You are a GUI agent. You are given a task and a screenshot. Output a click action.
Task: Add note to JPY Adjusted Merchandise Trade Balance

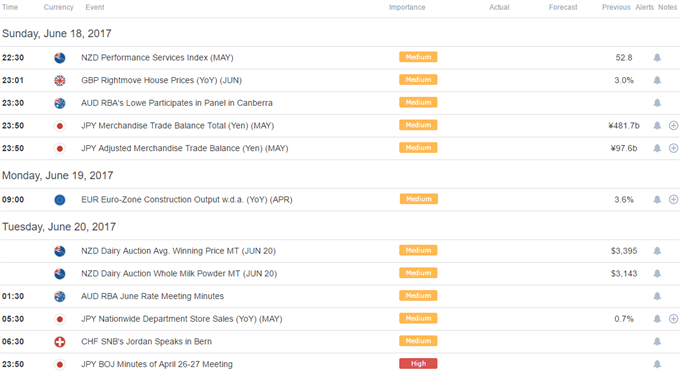pyautogui.click(x=673, y=148)
